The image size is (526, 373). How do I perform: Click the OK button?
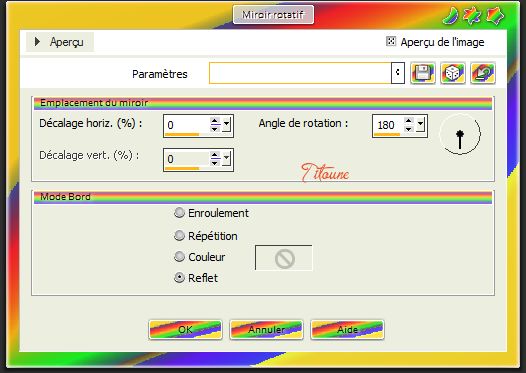pyautogui.click(x=185, y=330)
